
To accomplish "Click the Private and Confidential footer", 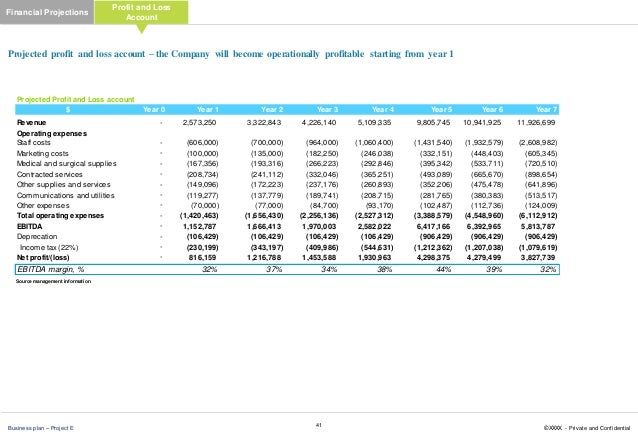I will coord(587,428).
